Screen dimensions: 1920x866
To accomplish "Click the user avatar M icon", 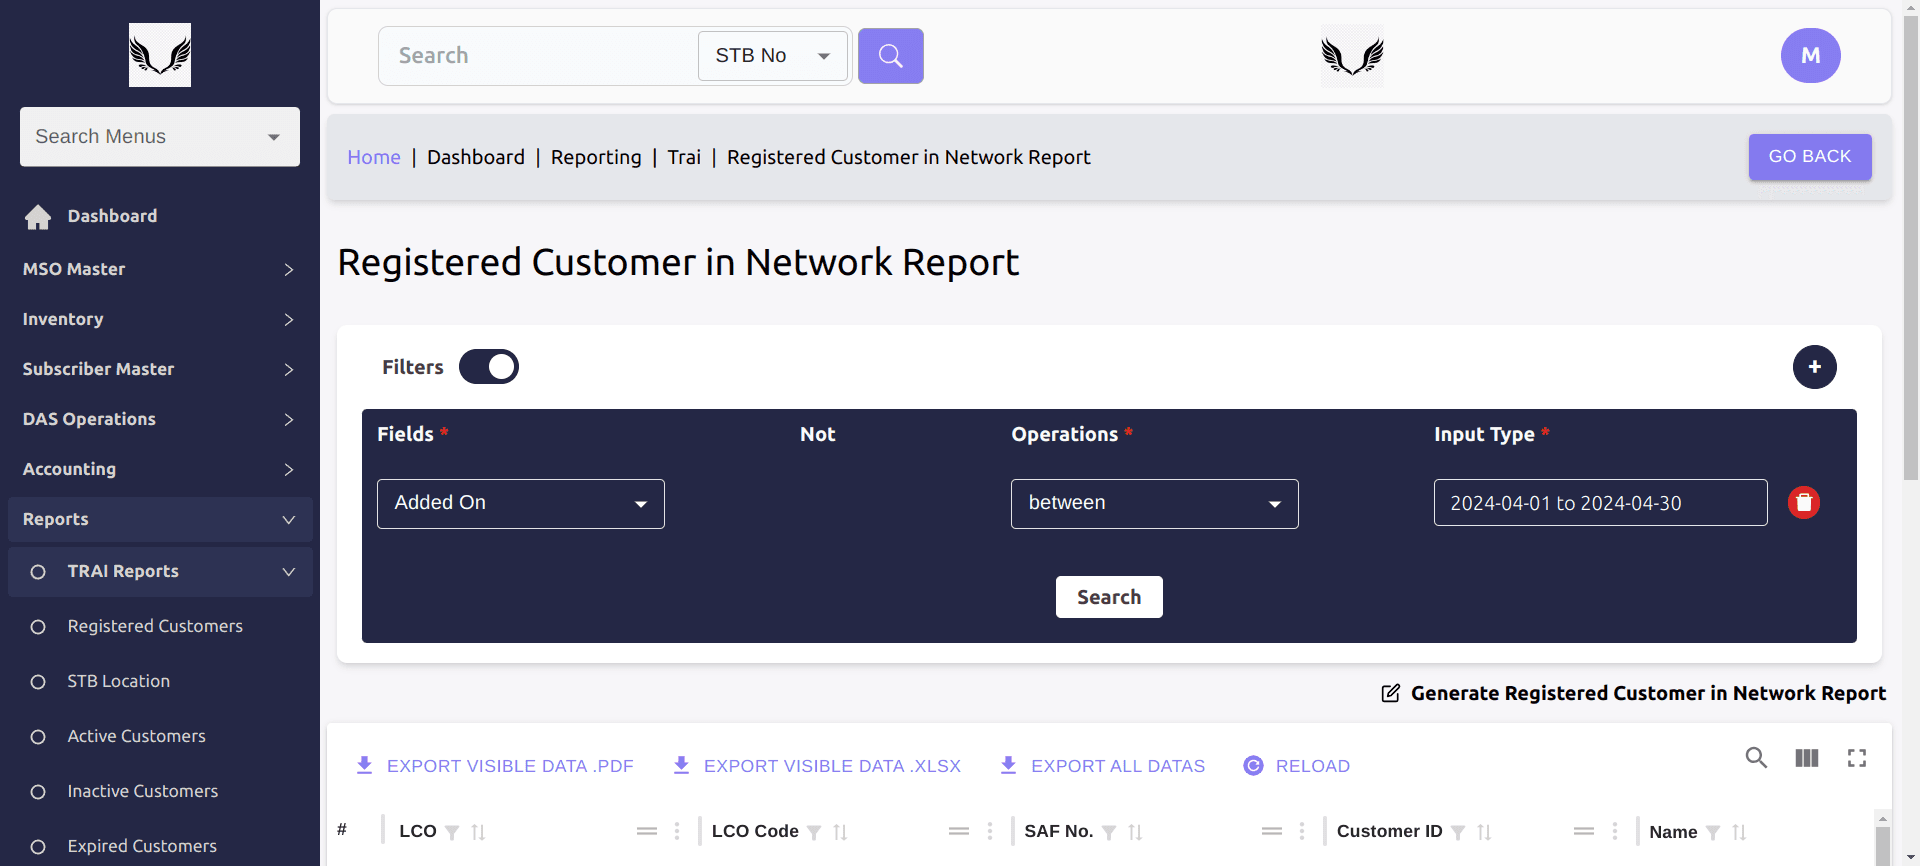I will (1810, 56).
